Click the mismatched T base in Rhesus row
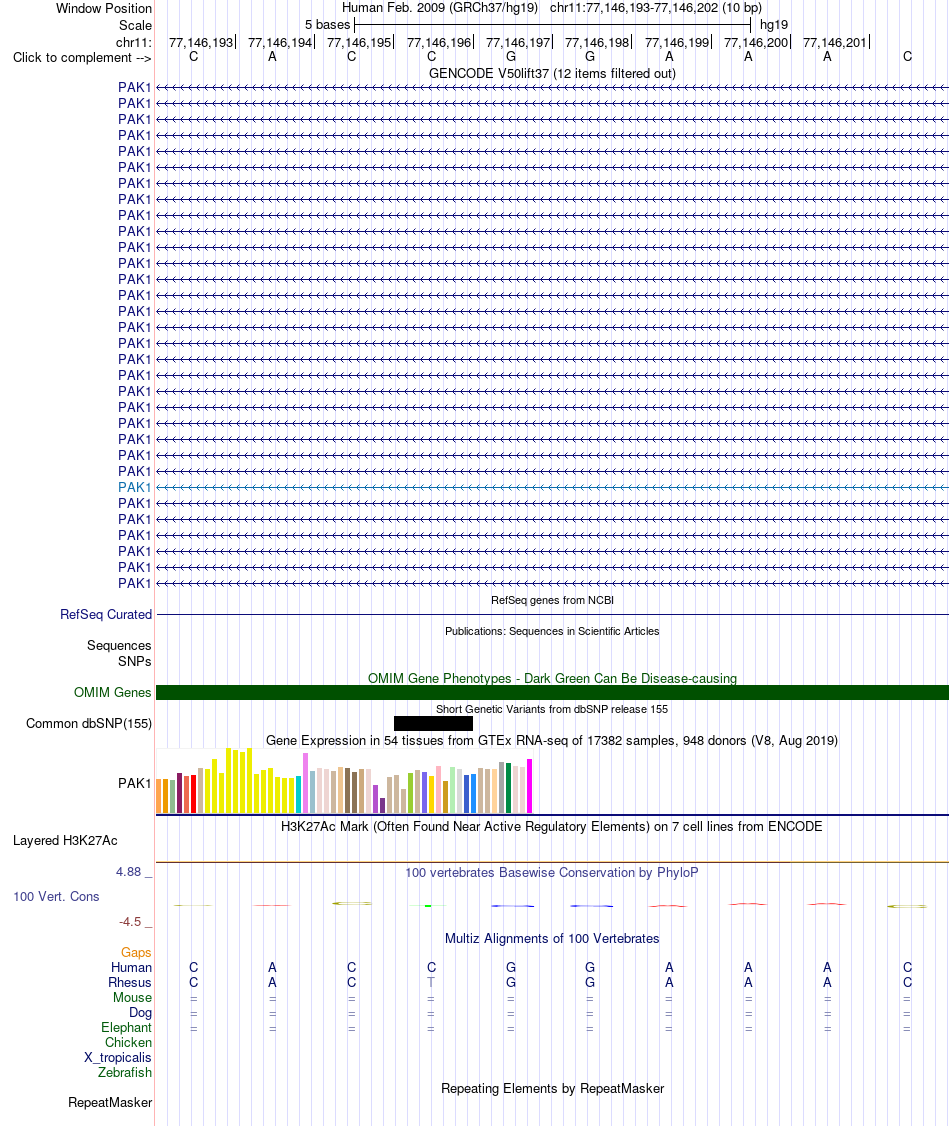 [x=431, y=982]
